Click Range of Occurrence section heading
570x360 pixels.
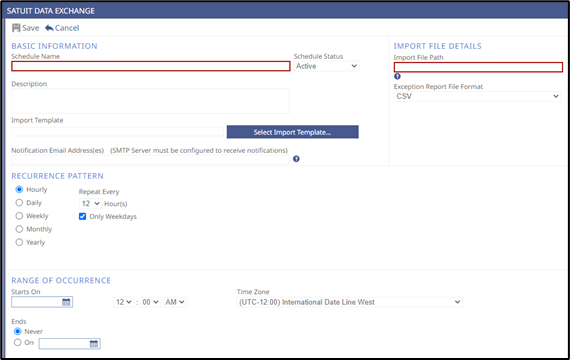coord(61,280)
